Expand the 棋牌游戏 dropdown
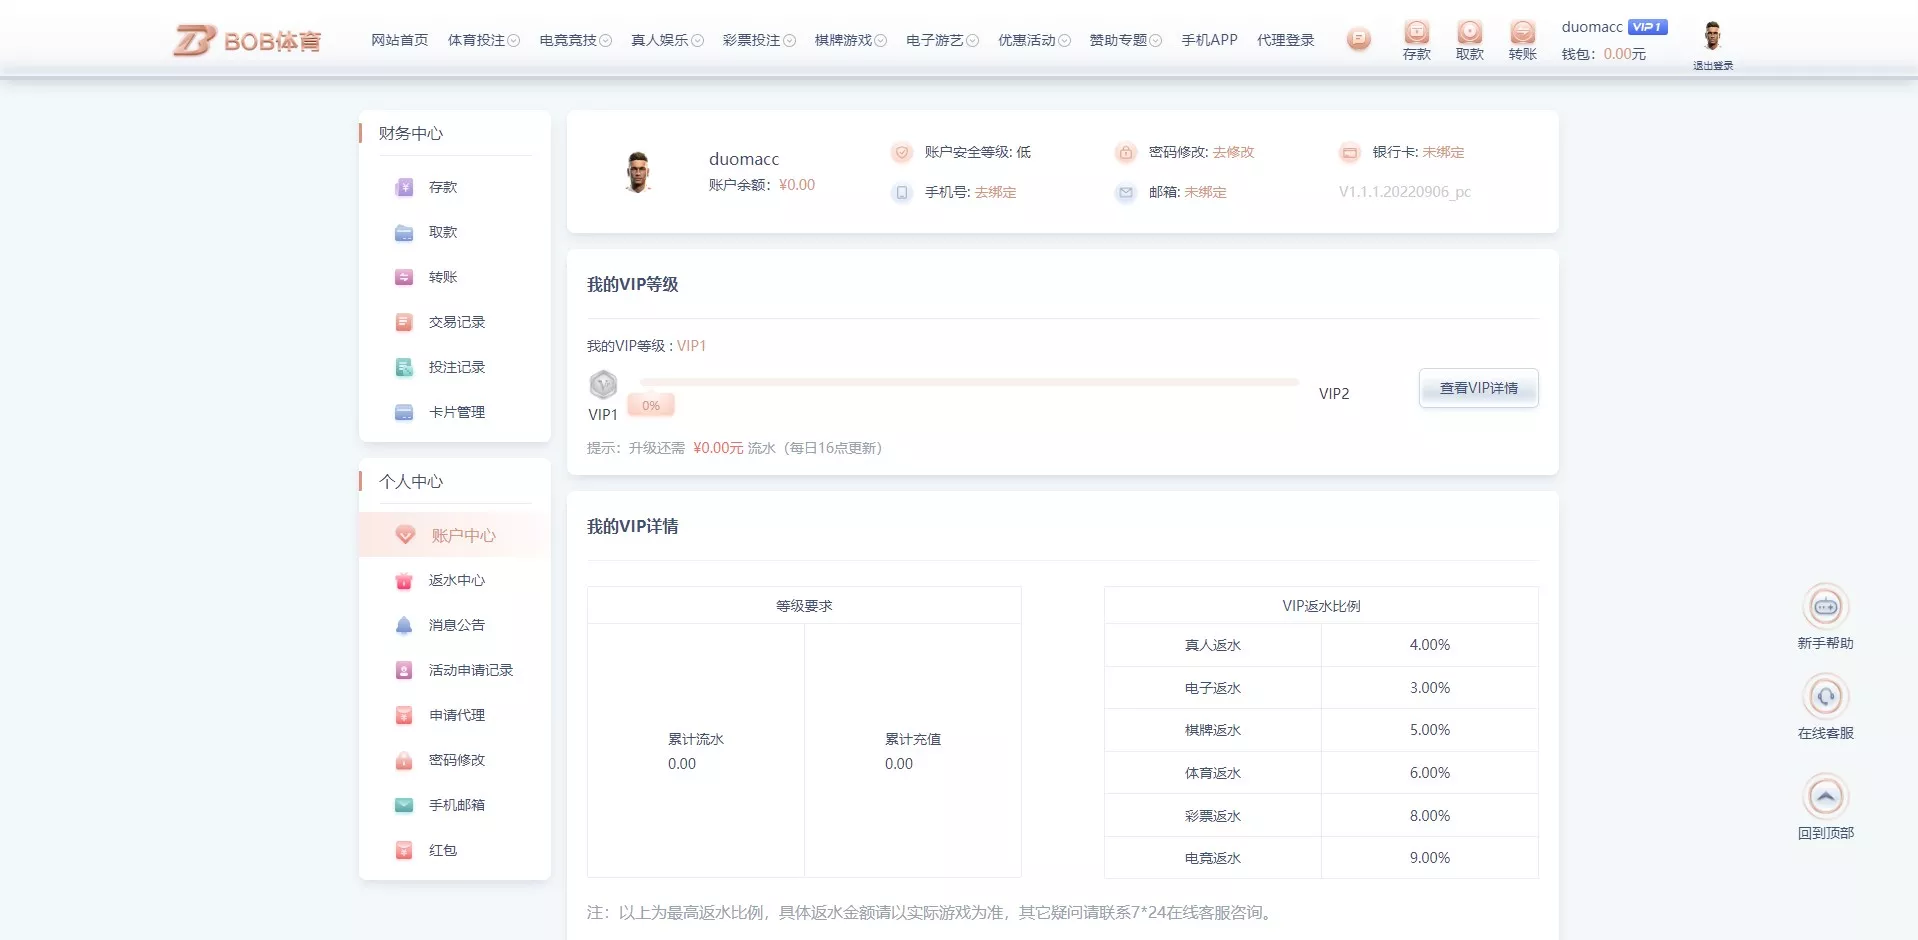Image resolution: width=1918 pixels, height=940 pixels. tap(851, 40)
